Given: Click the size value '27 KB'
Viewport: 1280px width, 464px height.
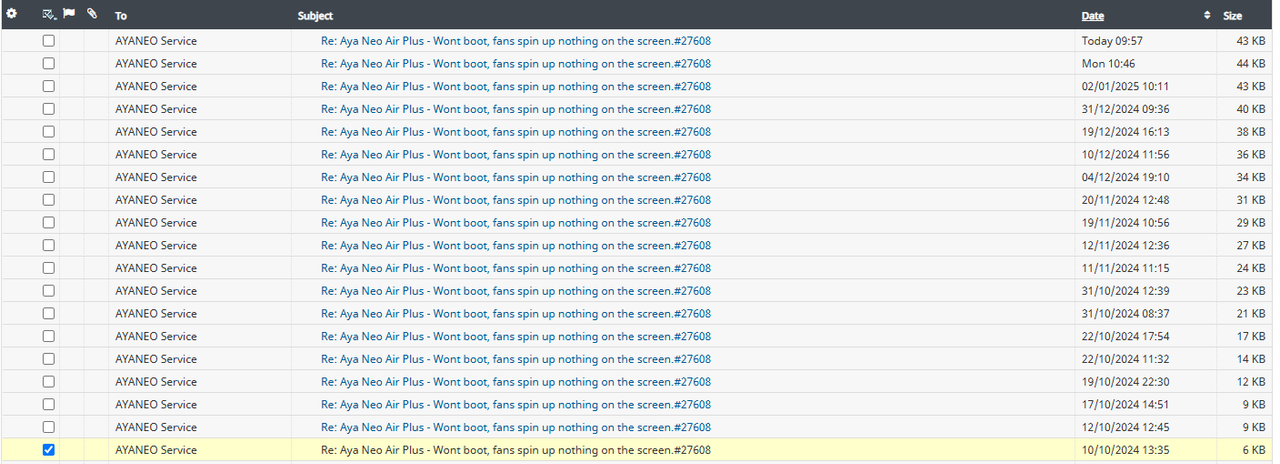Looking at the screenshot, I should pos(1251,245).
